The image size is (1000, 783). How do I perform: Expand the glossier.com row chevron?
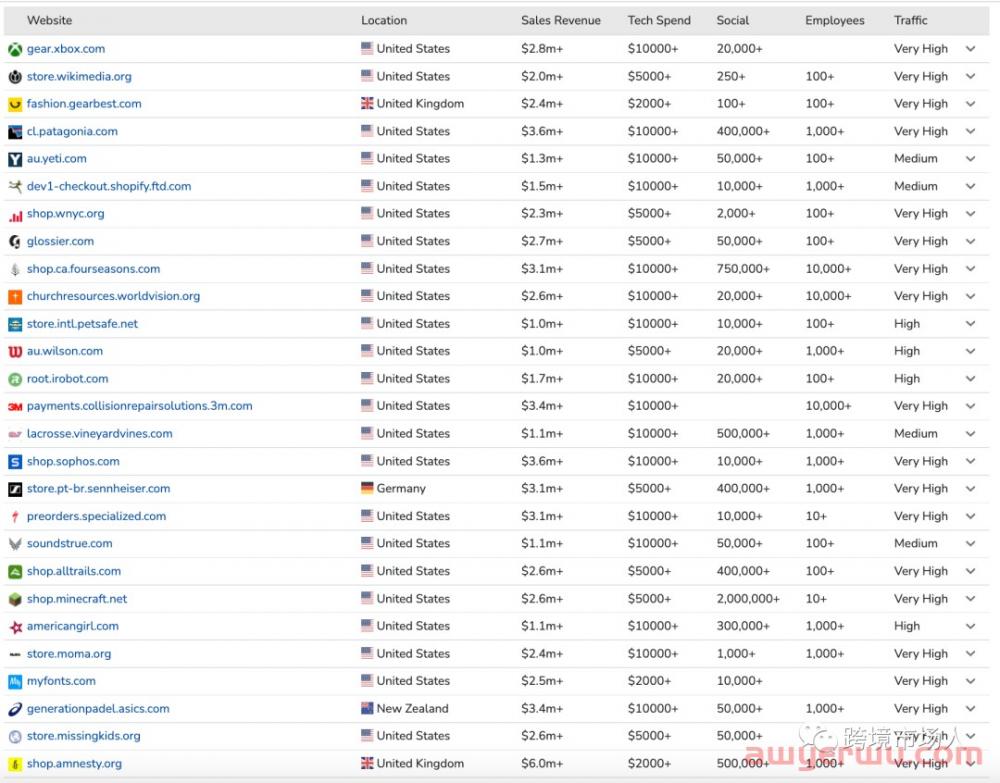click(x=970, y=241)
